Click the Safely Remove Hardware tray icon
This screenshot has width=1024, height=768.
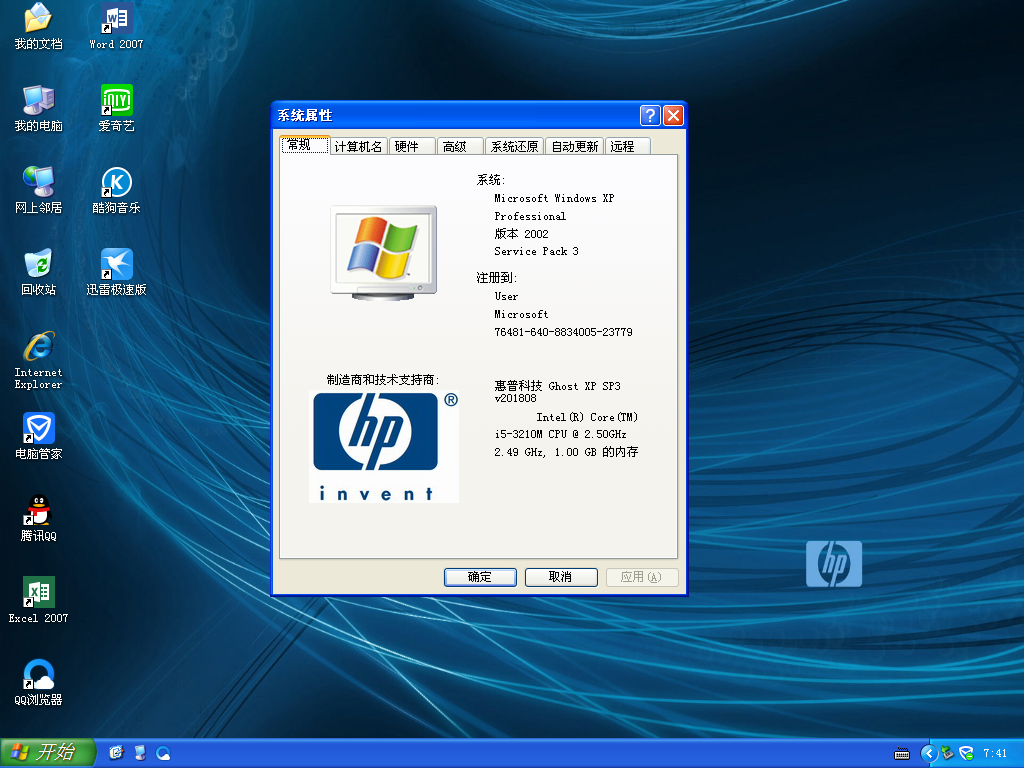pyautogui.click(x=948, y=753)
